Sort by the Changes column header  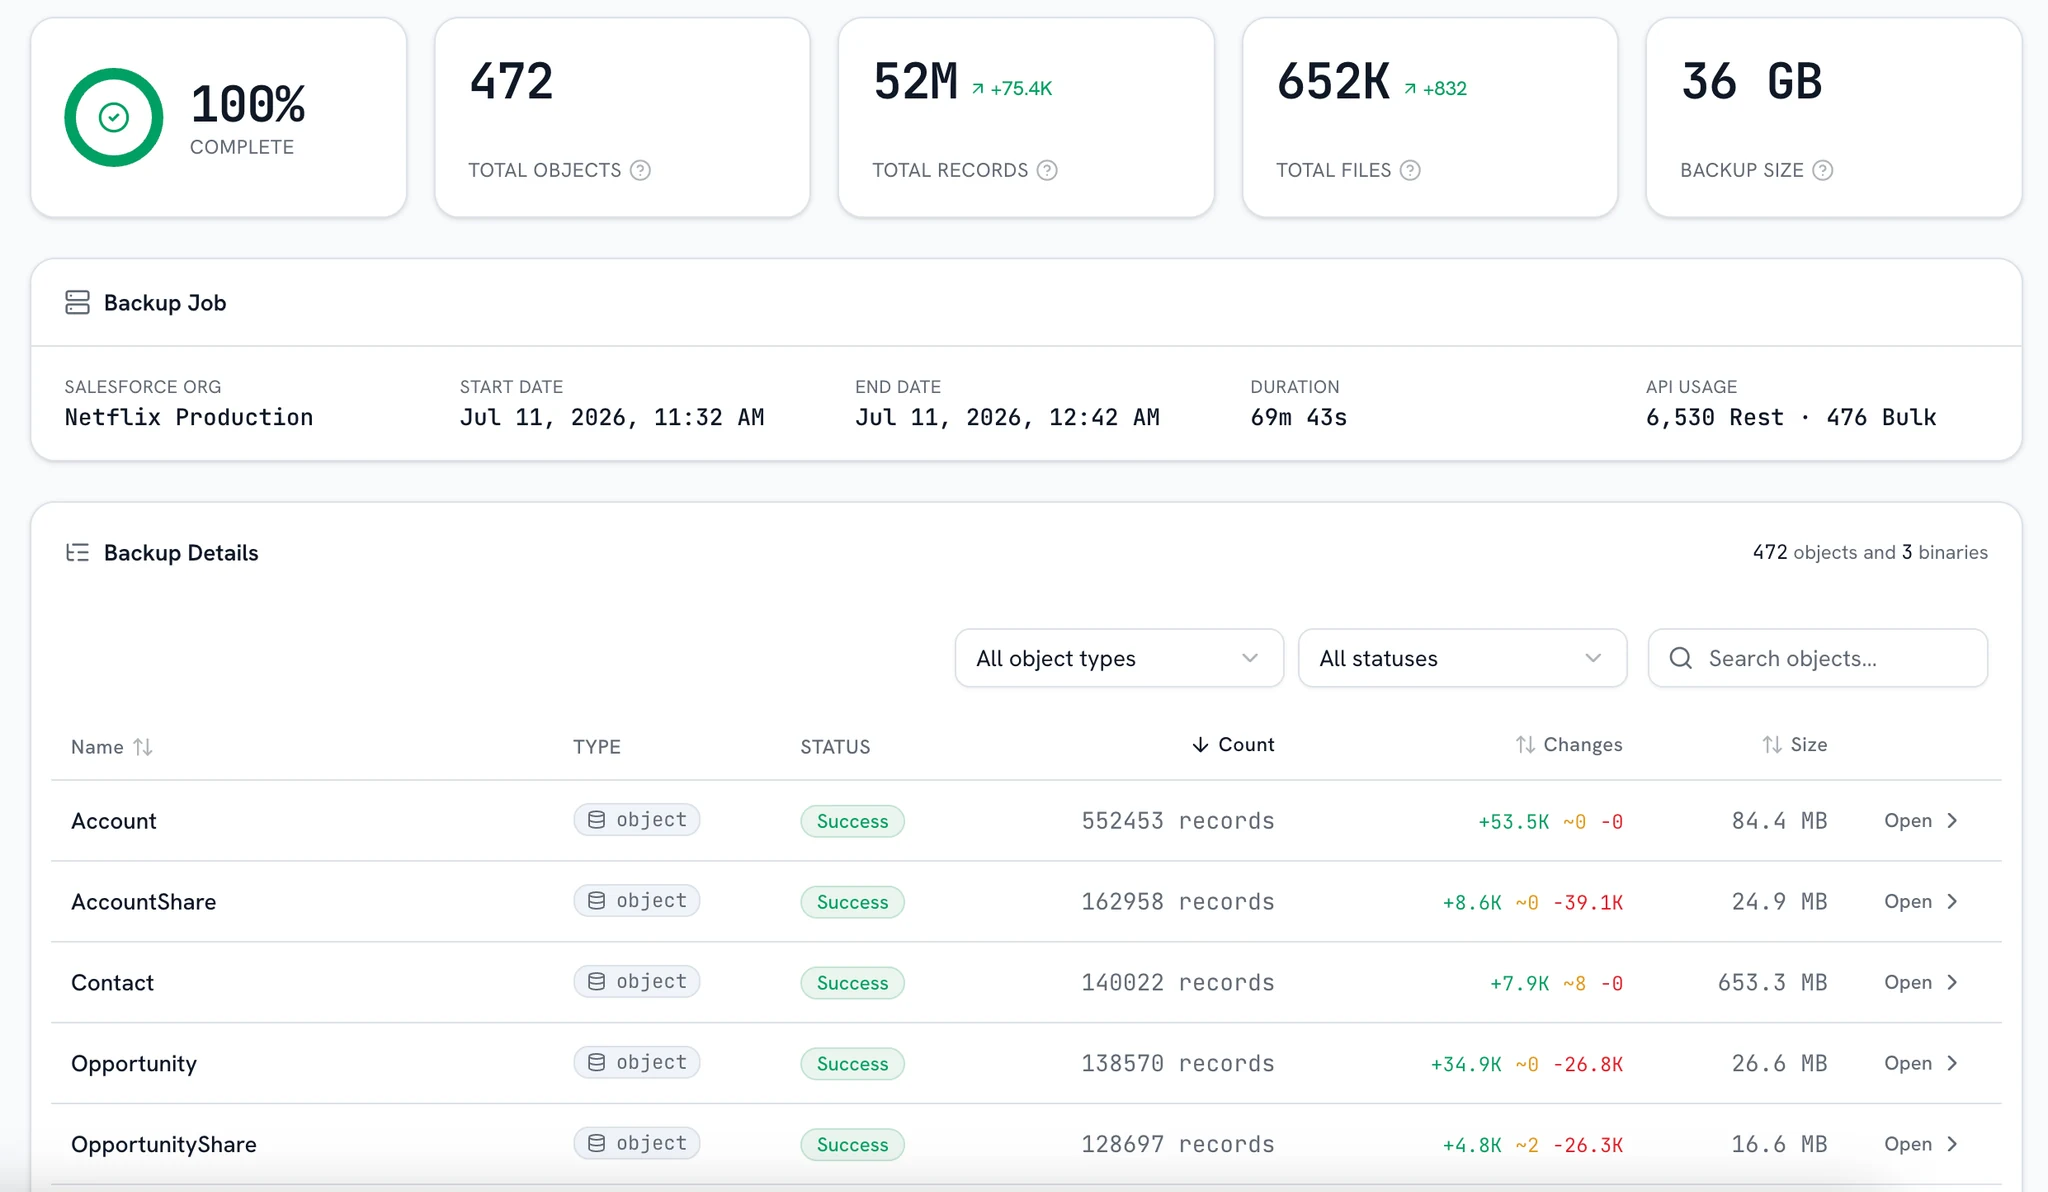coord(1569,745)
